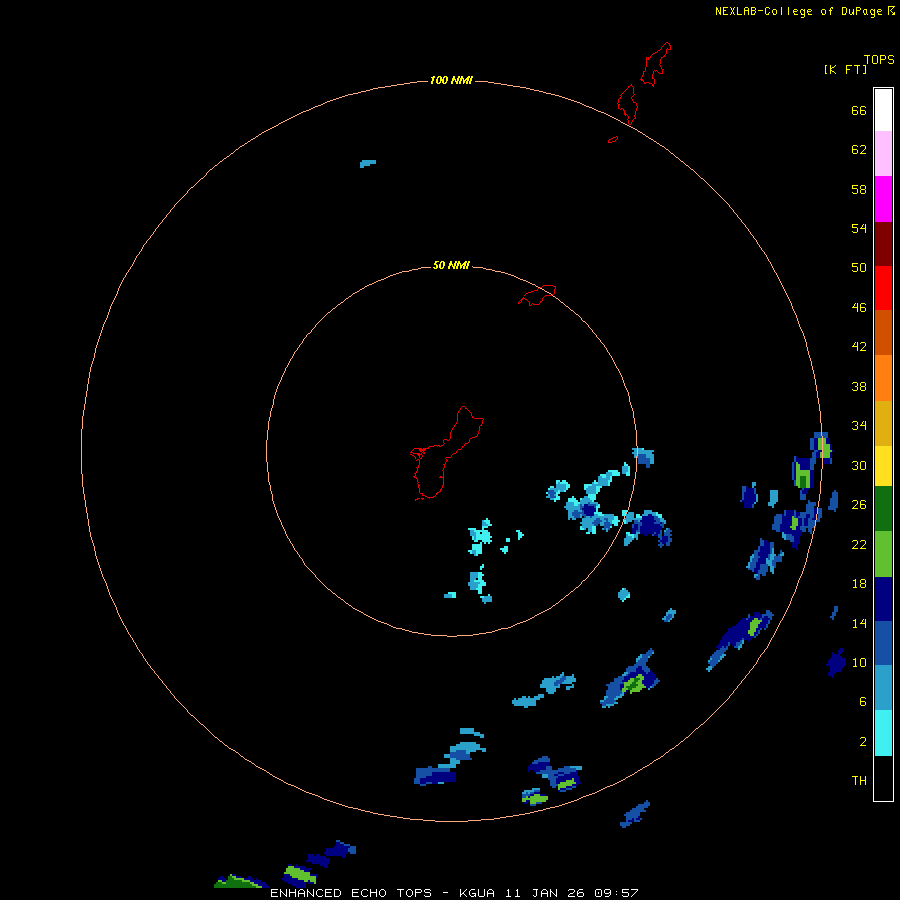Click the navy blue legend swatch

point(883,599)
